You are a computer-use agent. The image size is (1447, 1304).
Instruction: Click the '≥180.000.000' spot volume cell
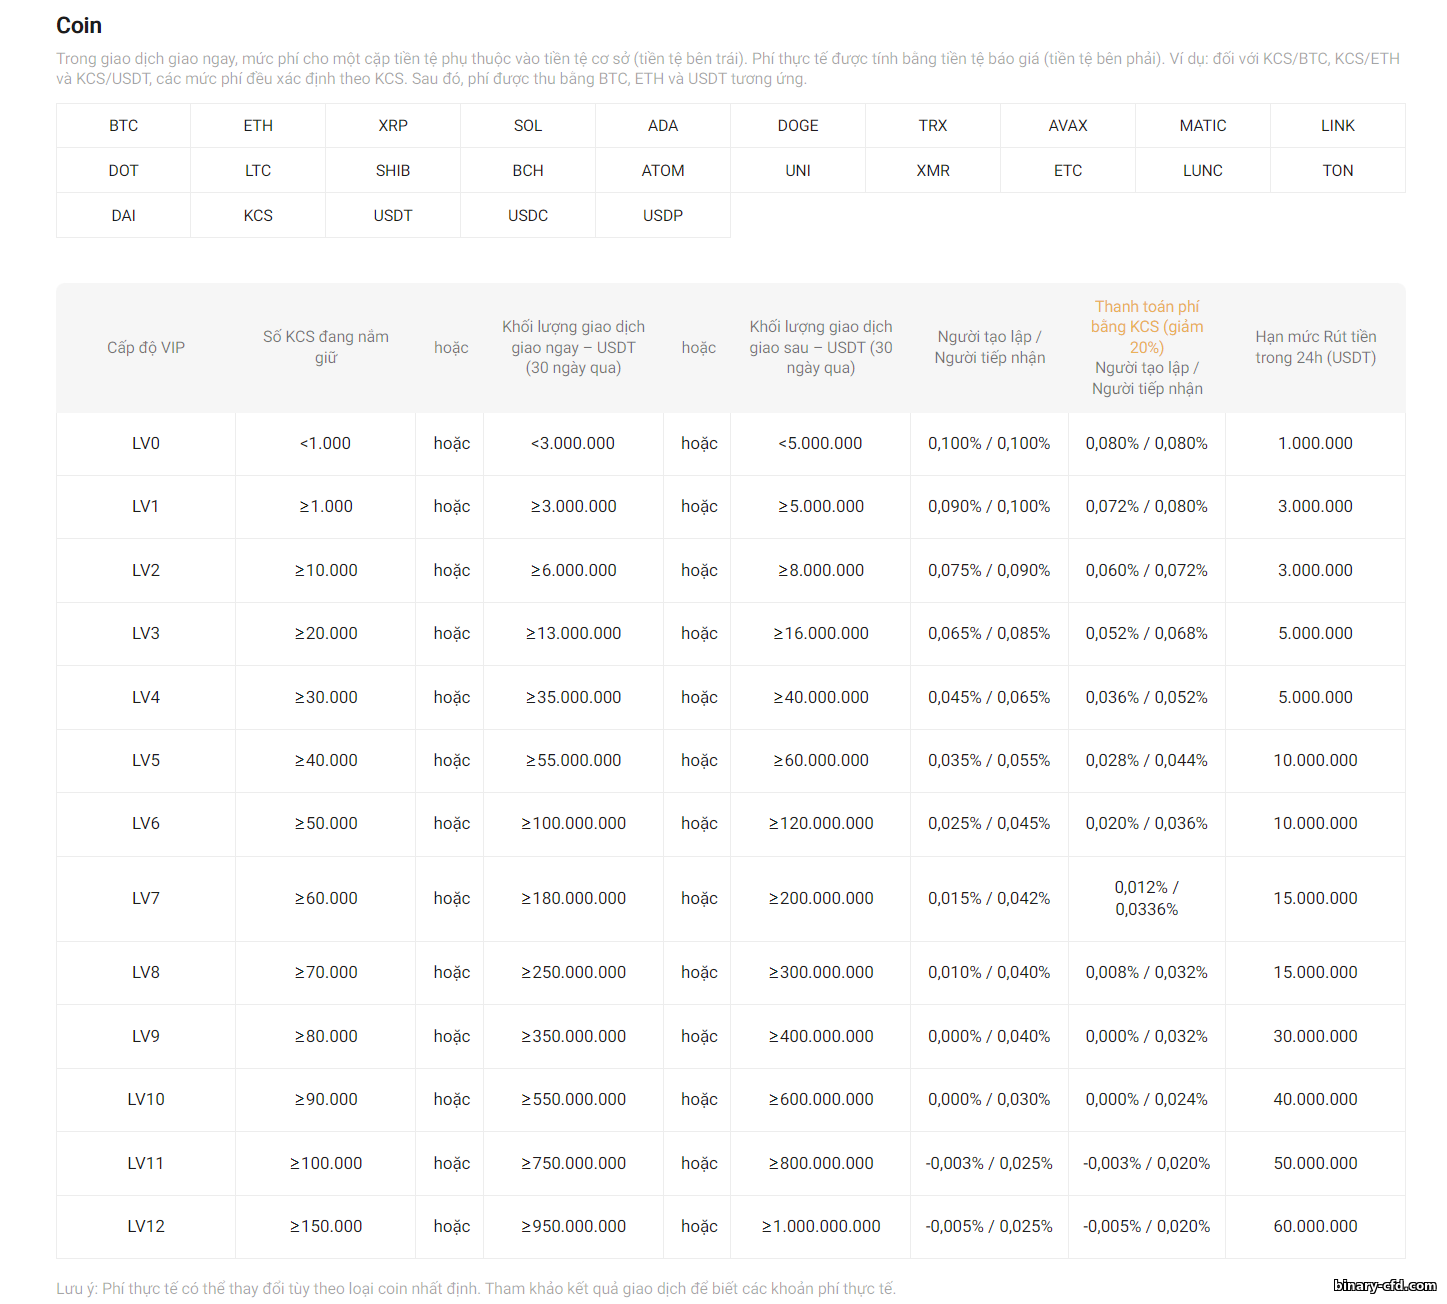pyautogui.click(x=574, y=899)
